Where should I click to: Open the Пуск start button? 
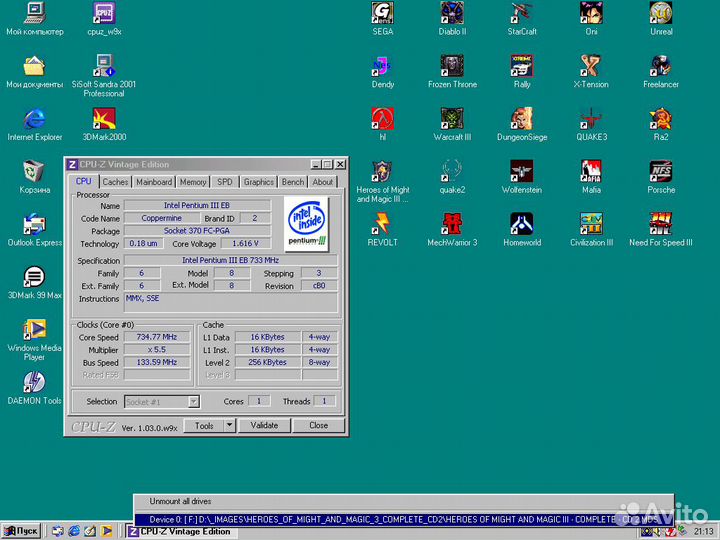[21, 531]
